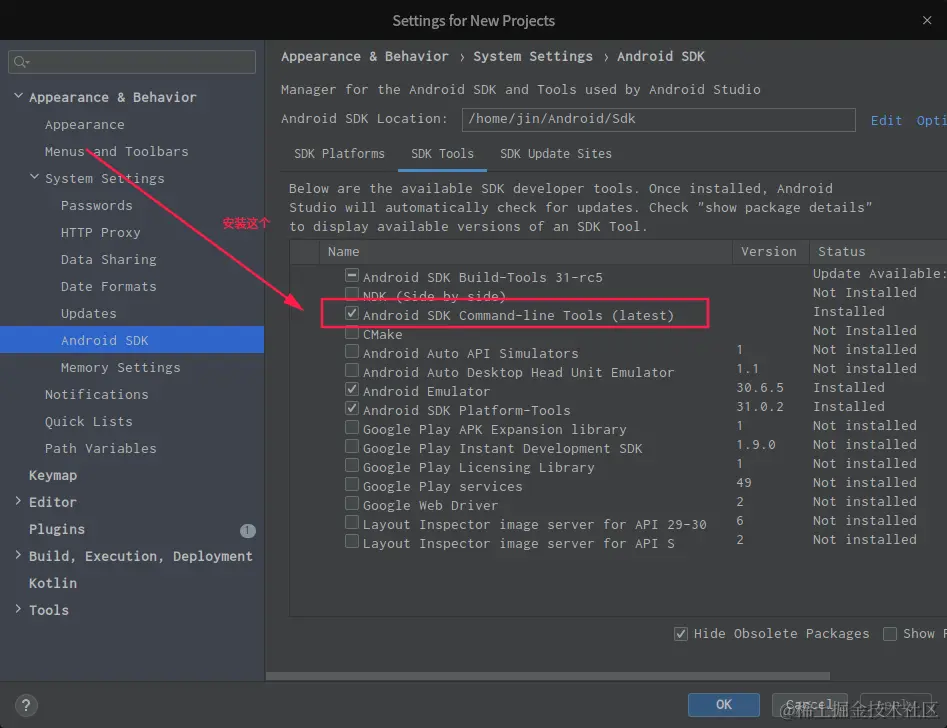947x728 pixels.
Task: Click the Android SDK Location field
Action: click(x=658, y=119)
